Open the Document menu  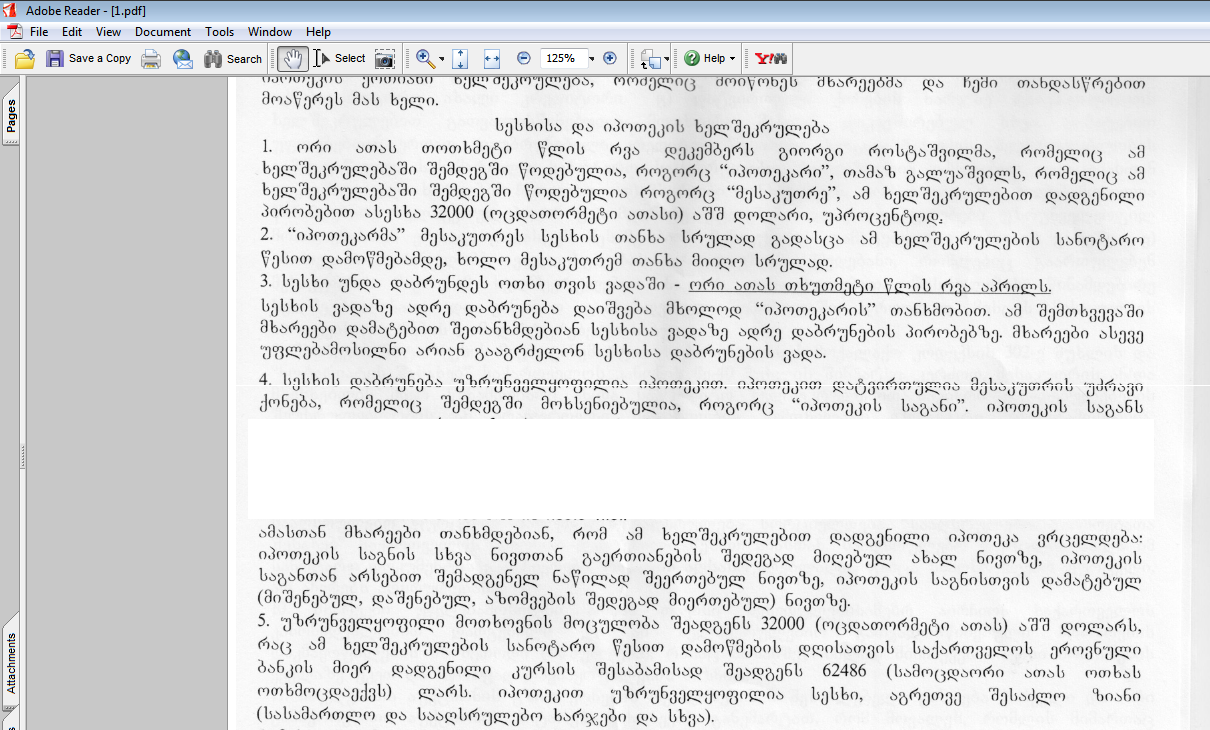click(x=163, y=32)
